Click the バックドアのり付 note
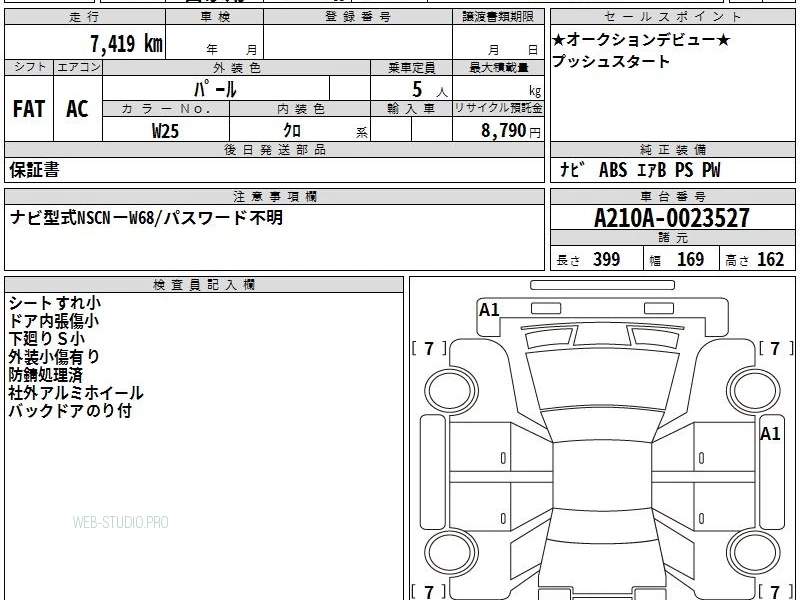This screenshot has height=600, width=800. point(70,411)
